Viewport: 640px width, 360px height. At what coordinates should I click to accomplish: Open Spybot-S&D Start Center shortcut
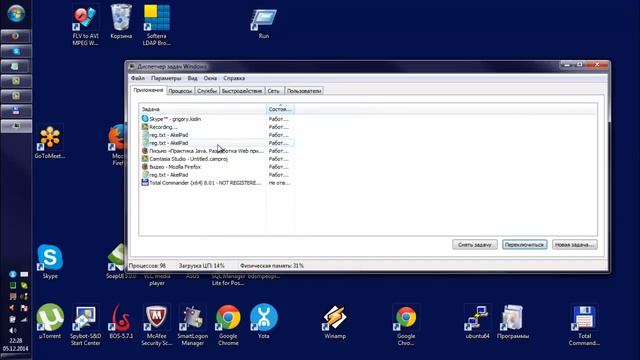(x=85, y=325)
